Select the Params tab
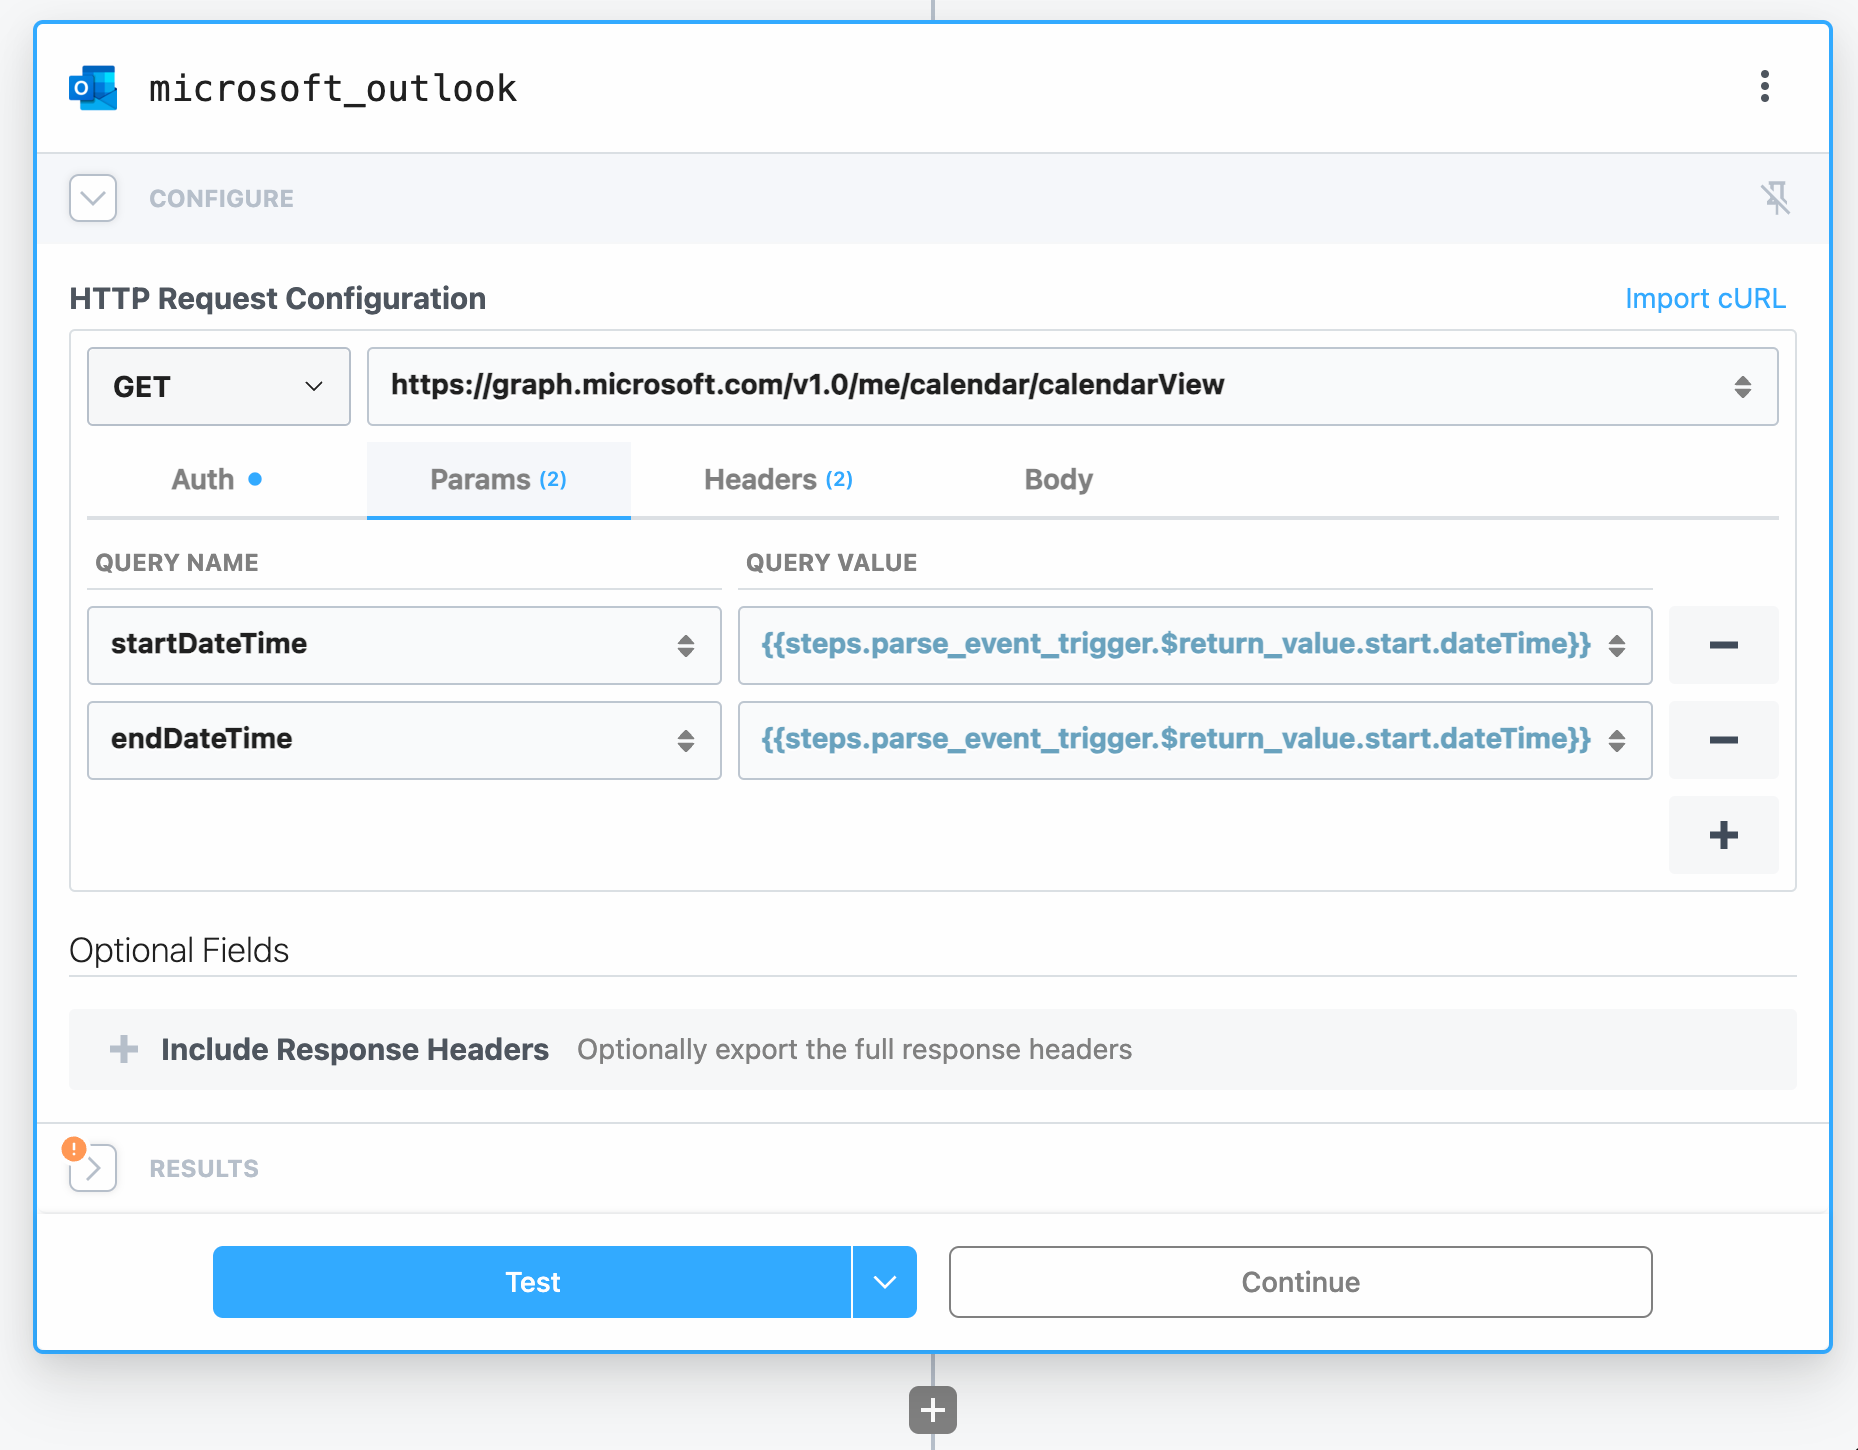This screenshot has width=1858, height=1450. tap(498, 480)
